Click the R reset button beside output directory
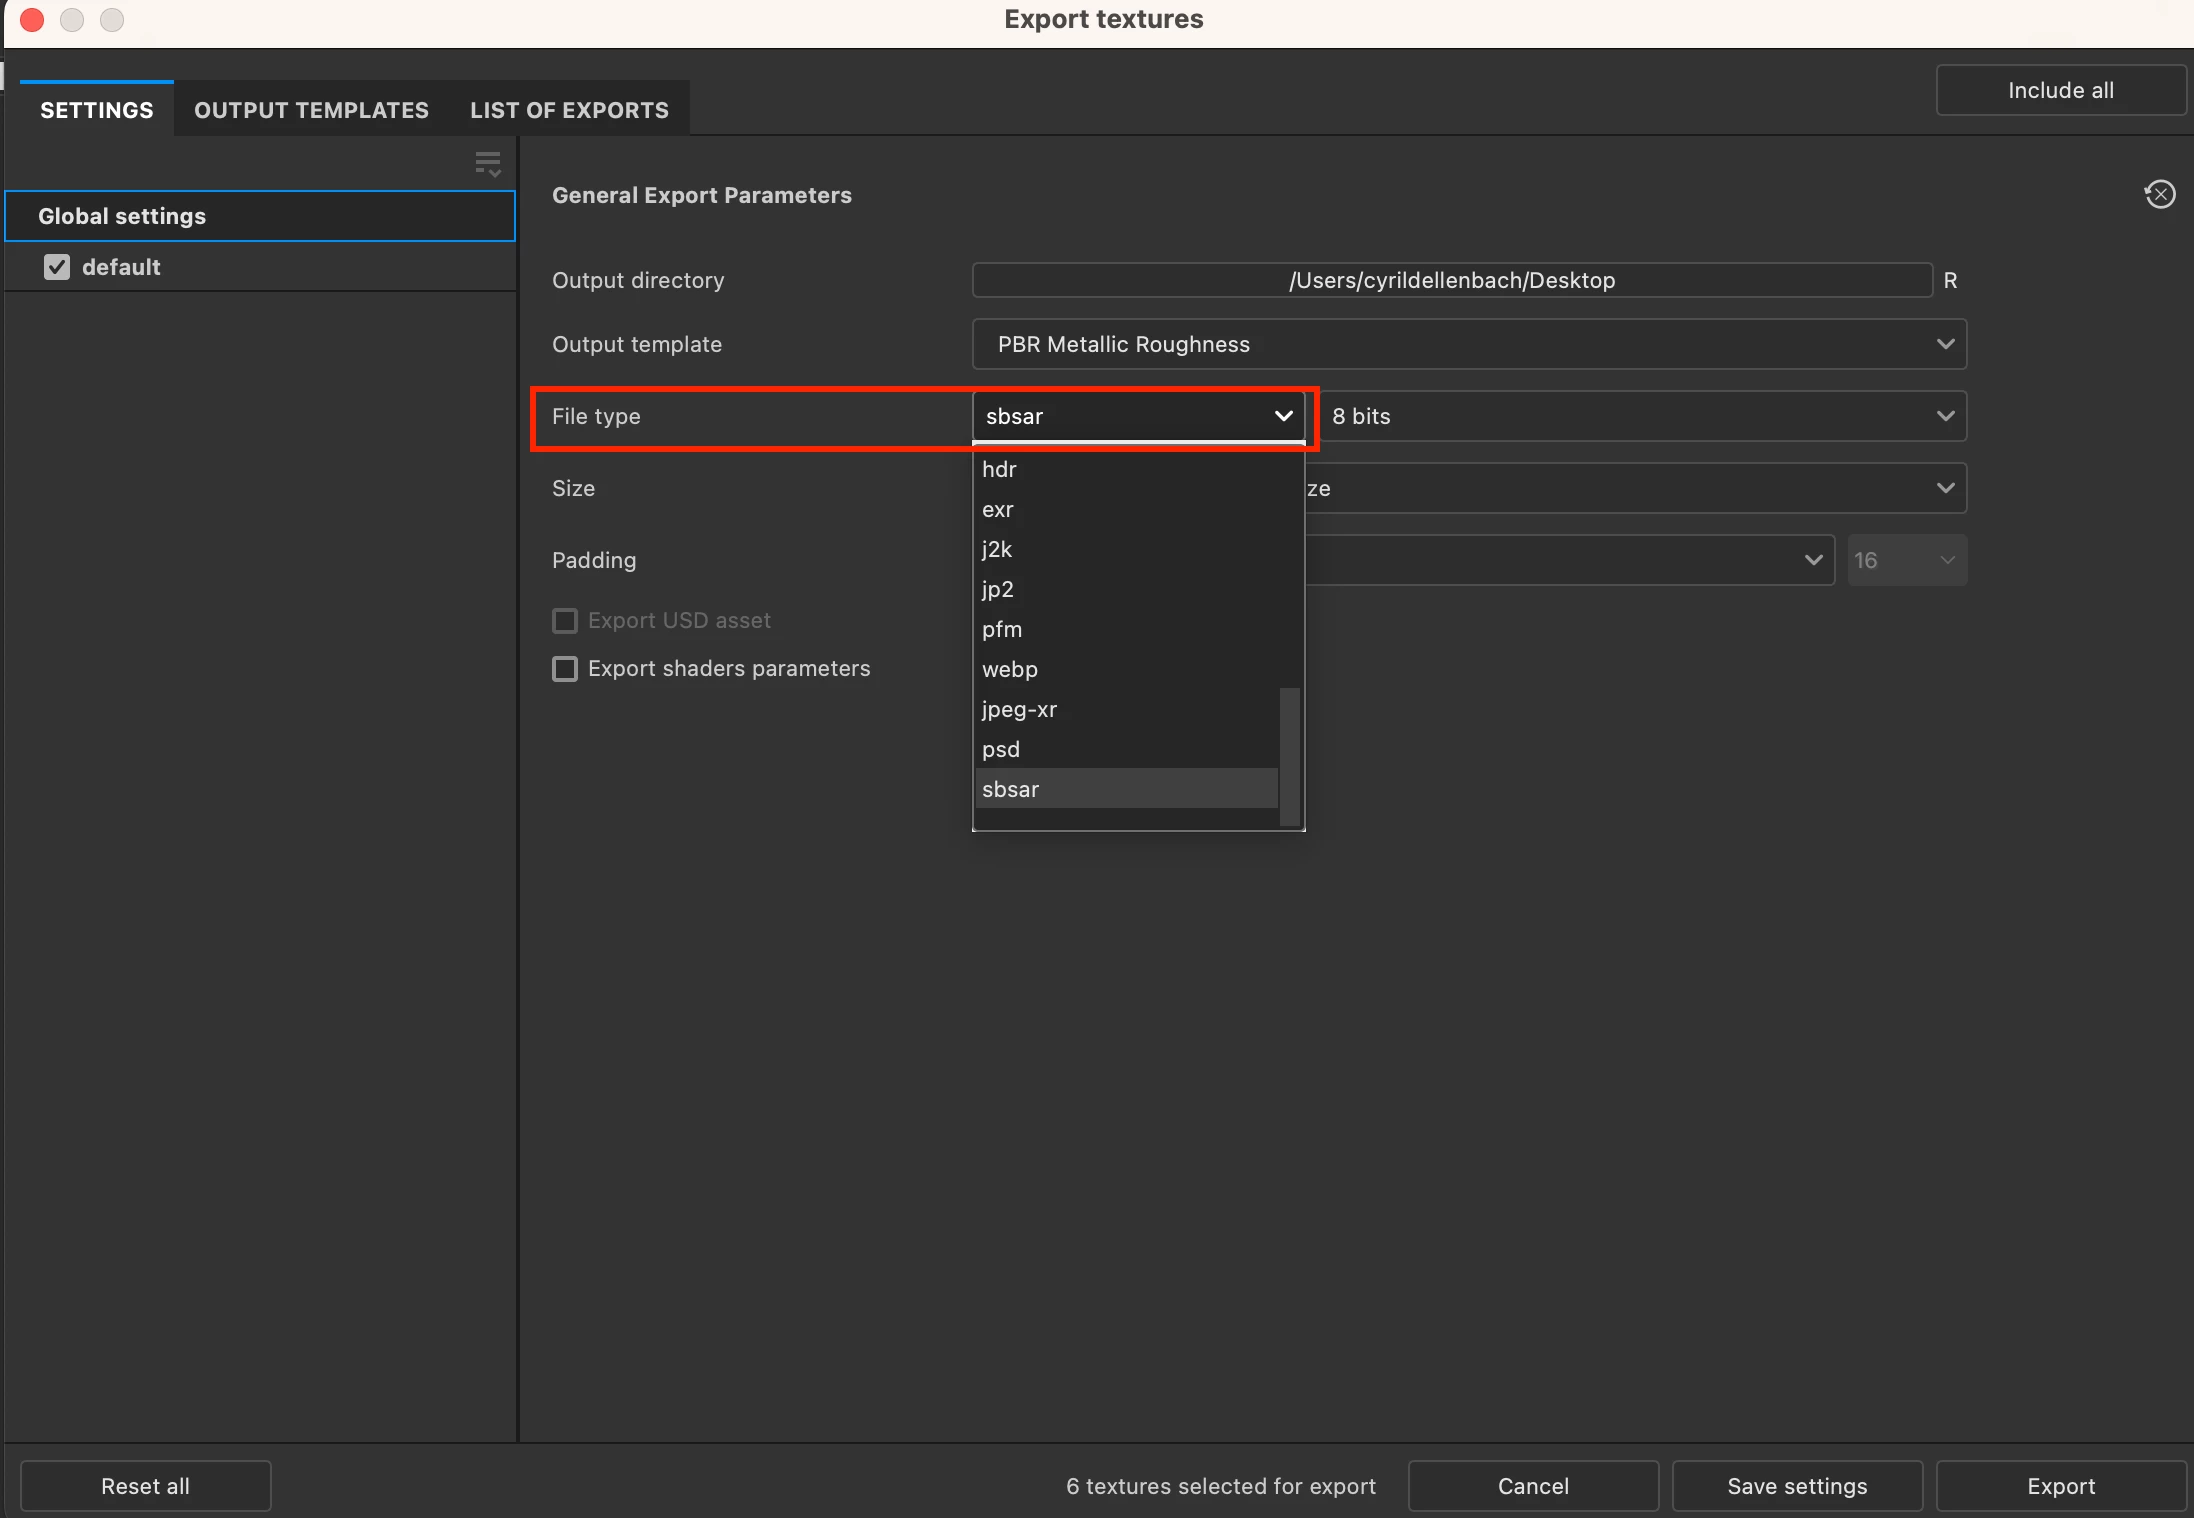Viewport: 2194px width, 1518px height. 1950,281
